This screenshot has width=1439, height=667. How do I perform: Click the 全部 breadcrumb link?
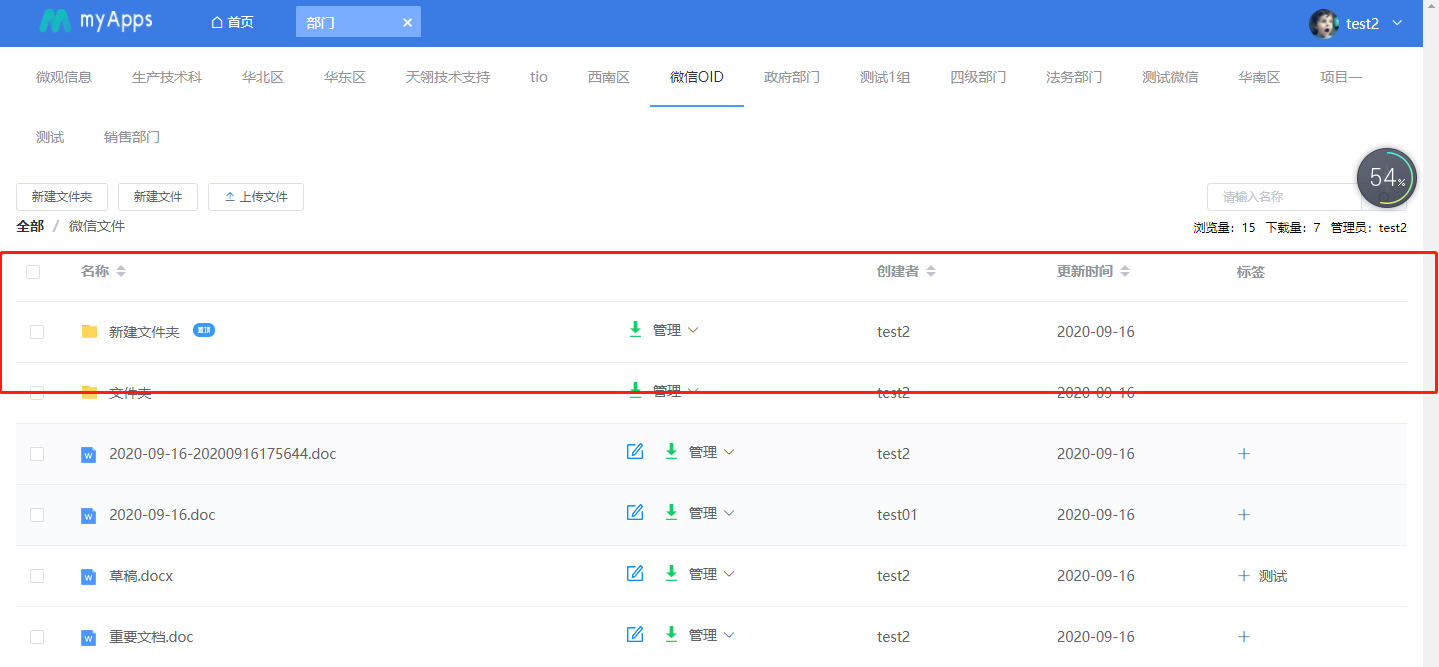pos(30,227)
